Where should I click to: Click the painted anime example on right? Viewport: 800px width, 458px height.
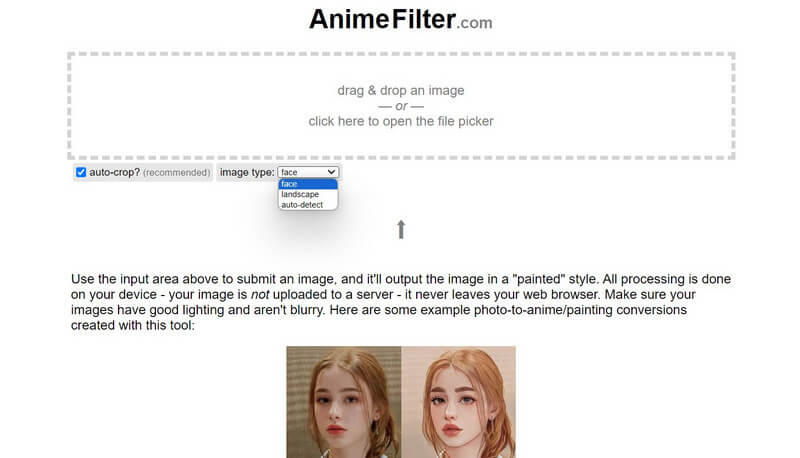click(x=458, y=402)
